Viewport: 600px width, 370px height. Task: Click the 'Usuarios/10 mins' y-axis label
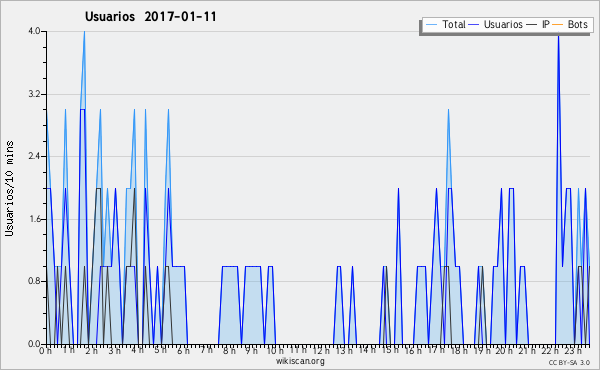pos(9,188)
